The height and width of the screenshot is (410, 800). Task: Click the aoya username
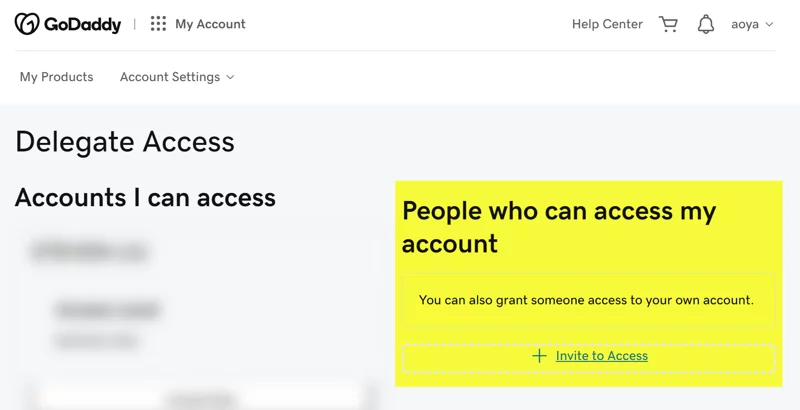click(x=745, y=24)
